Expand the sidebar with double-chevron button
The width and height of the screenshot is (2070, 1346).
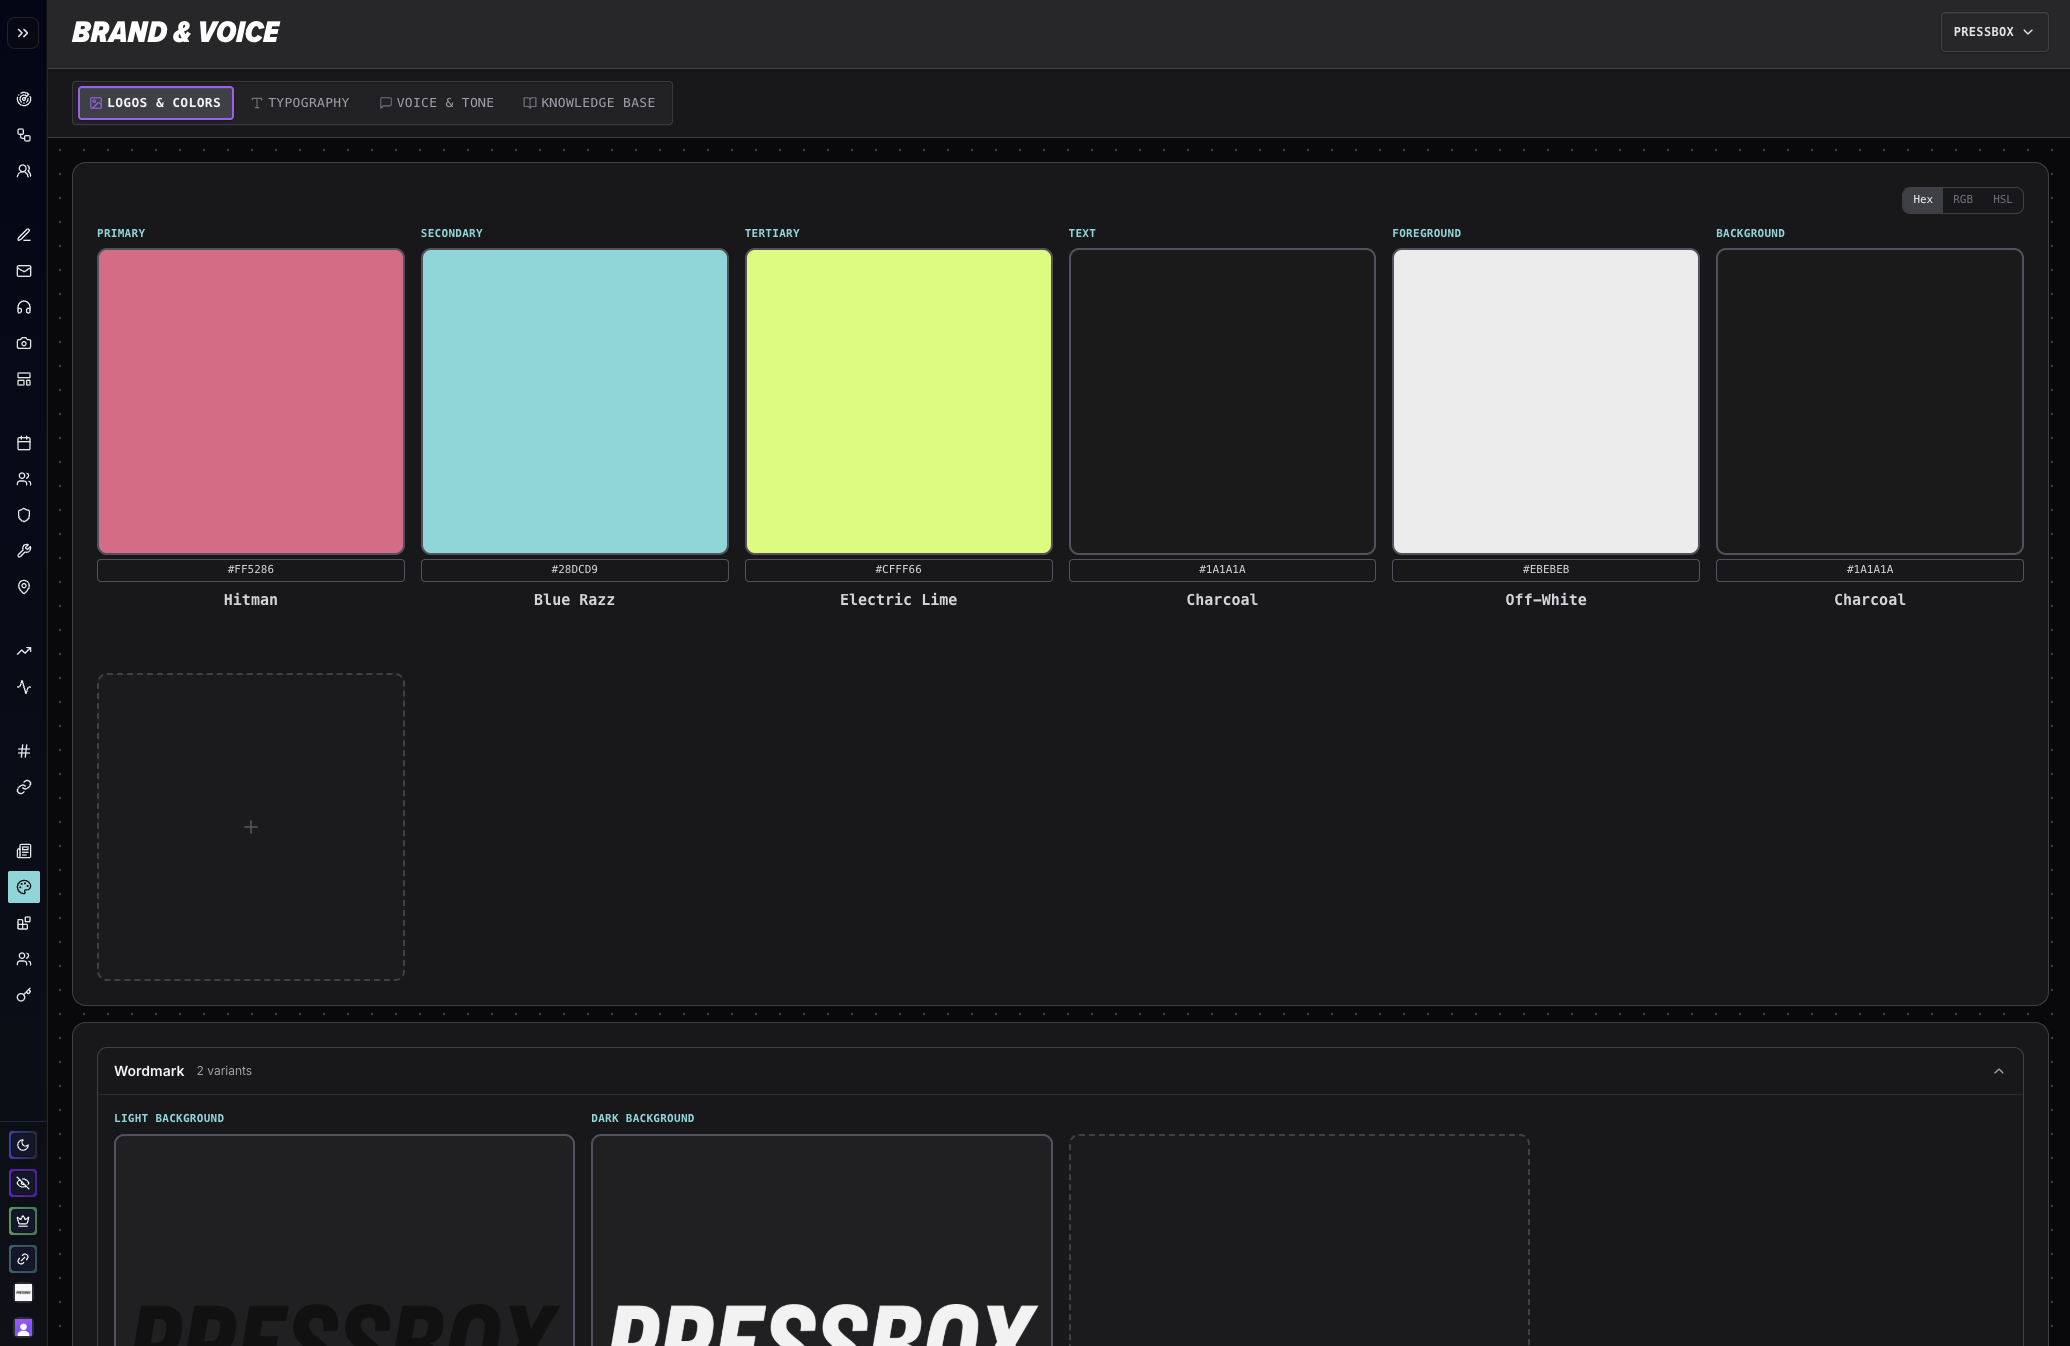(x=23, y=33)
